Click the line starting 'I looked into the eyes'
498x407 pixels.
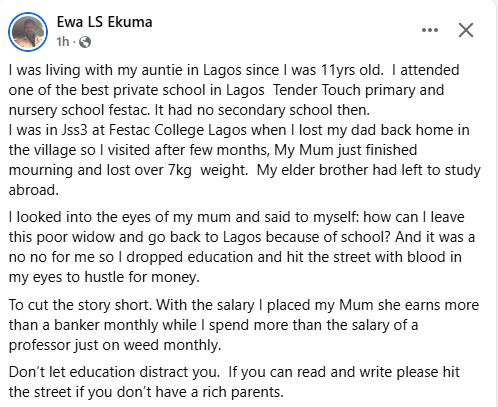tap(236, 217)
